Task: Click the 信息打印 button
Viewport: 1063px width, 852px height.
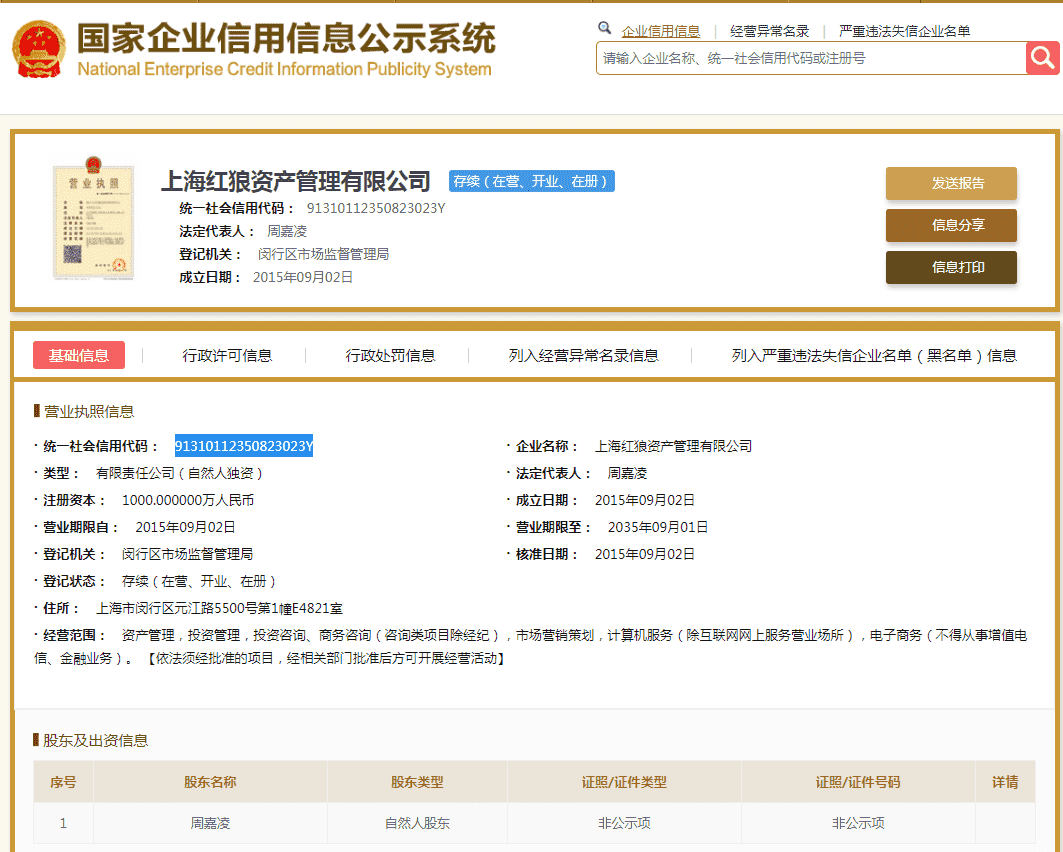Action: click(x=951, y=267)
